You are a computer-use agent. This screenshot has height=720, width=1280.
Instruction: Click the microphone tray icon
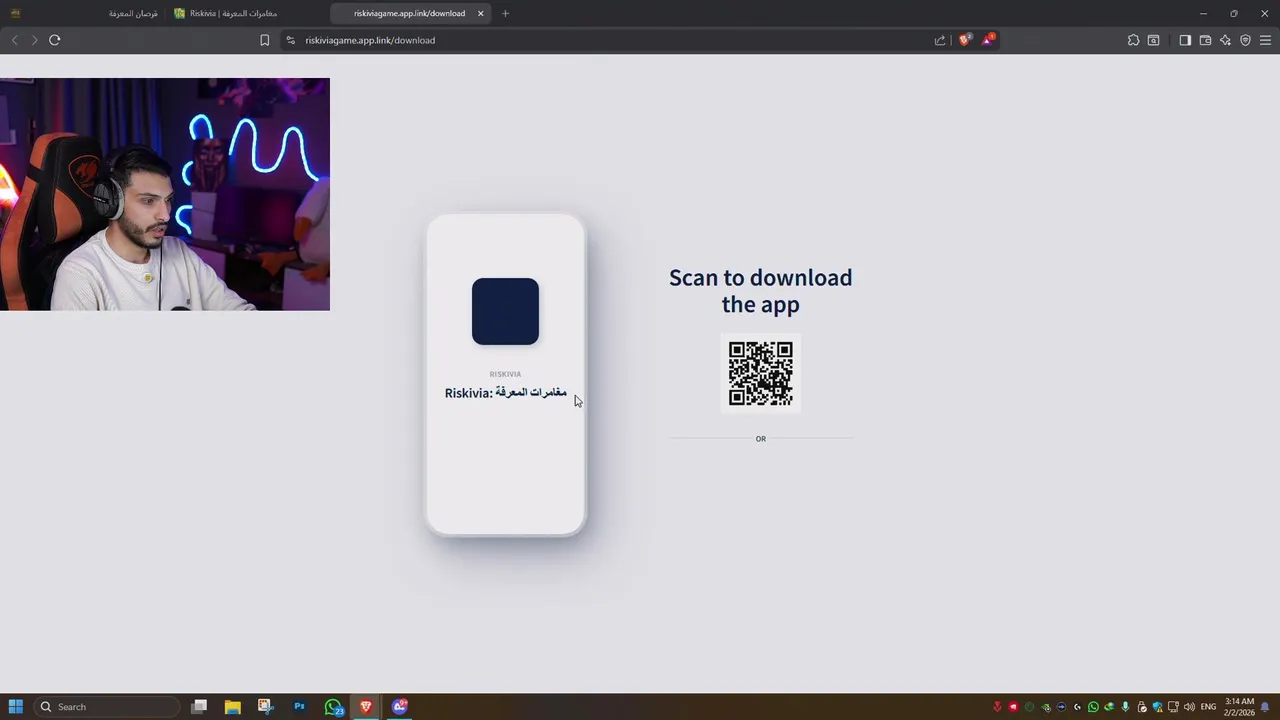1125,707
